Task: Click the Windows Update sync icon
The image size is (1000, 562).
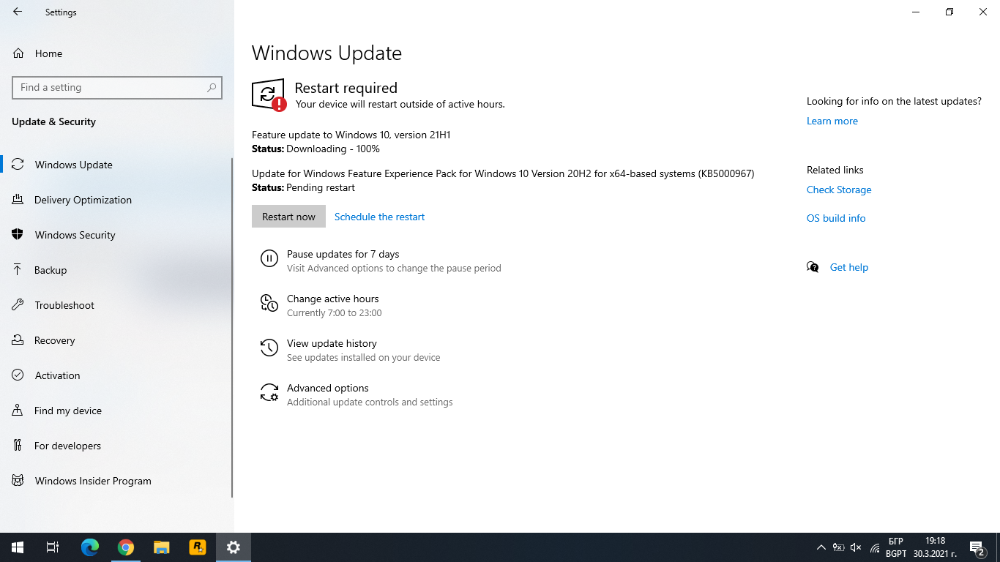Action: click(x=18, y=165)
